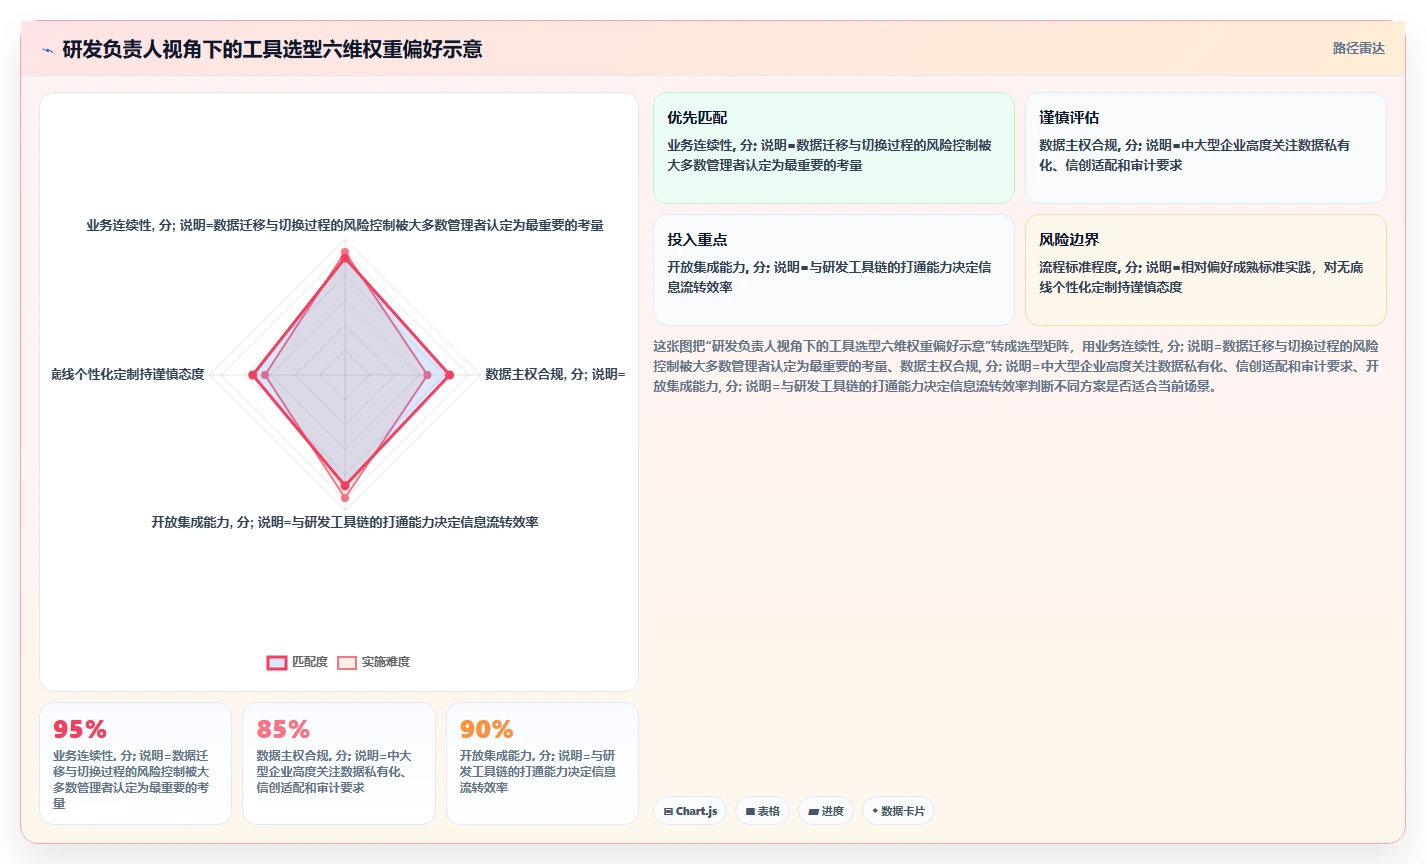Click the 开放集成能力 radar axis label
Image resolution: width=1426 pixels, height=864 pixels.
click(x=345, y=522)
